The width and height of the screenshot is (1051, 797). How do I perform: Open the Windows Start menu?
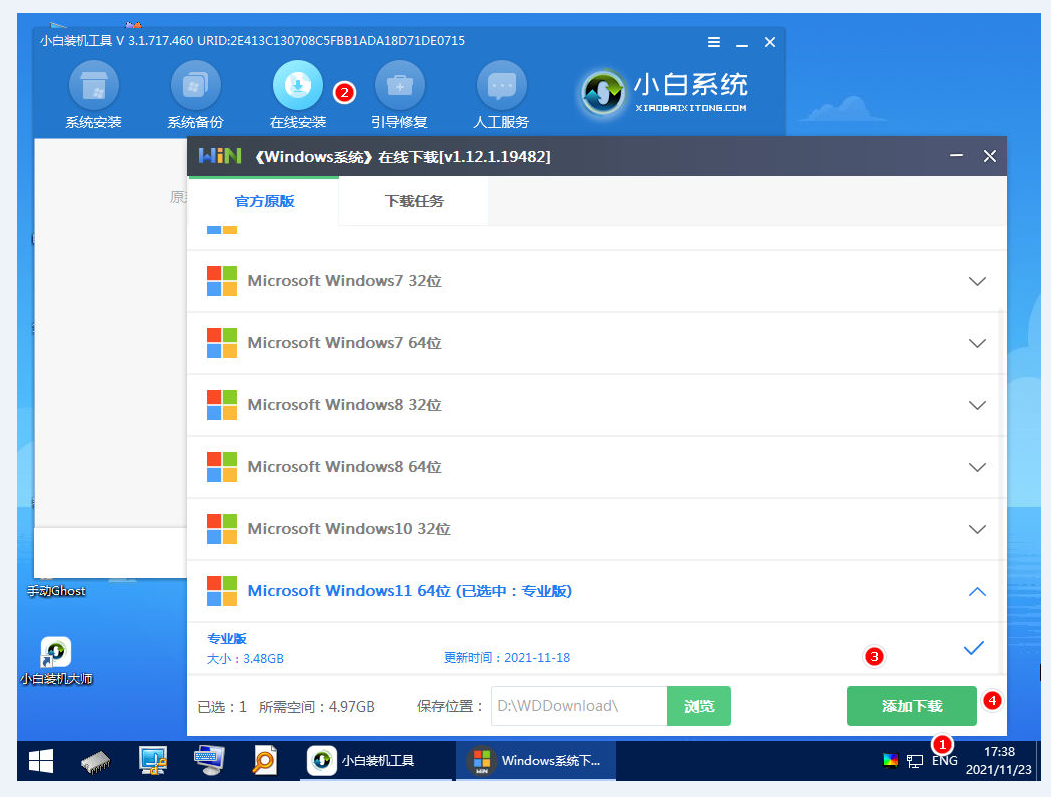pyautogui.click(x=41, y=761)
